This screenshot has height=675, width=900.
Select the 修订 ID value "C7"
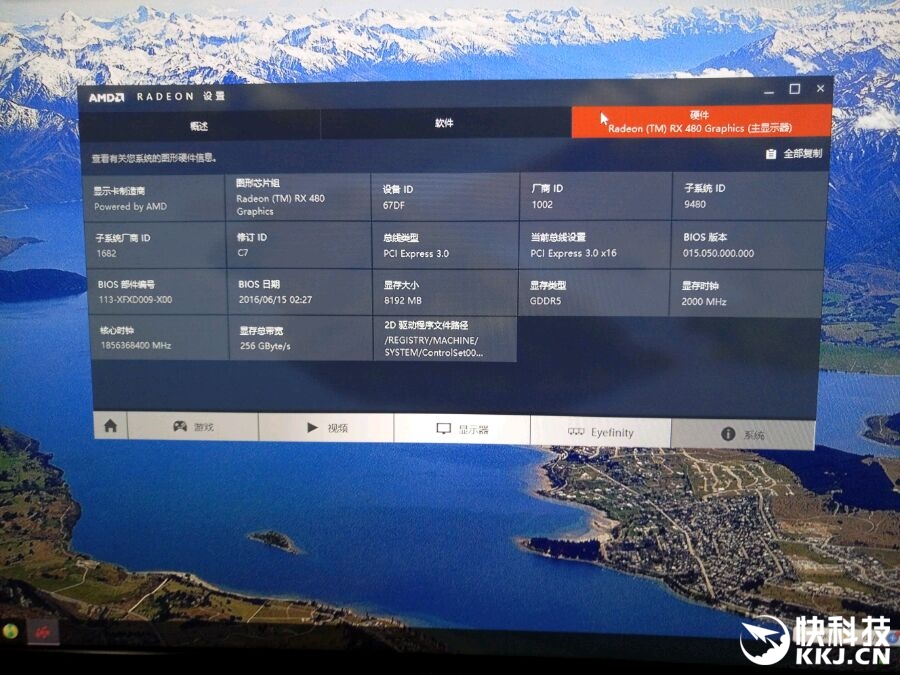pos(243,253)
